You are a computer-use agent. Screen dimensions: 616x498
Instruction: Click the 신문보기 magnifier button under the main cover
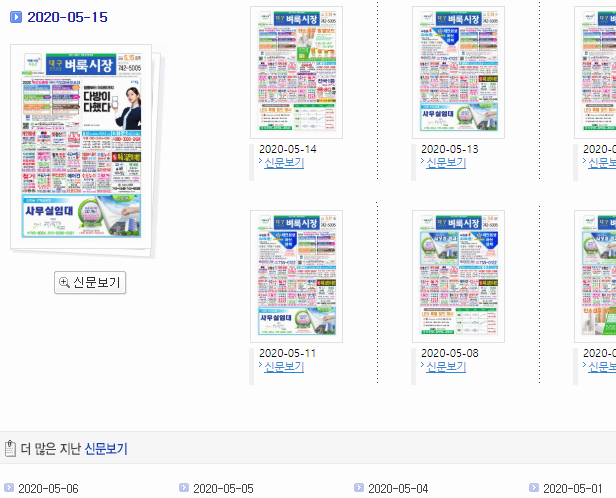click(90, 282)
